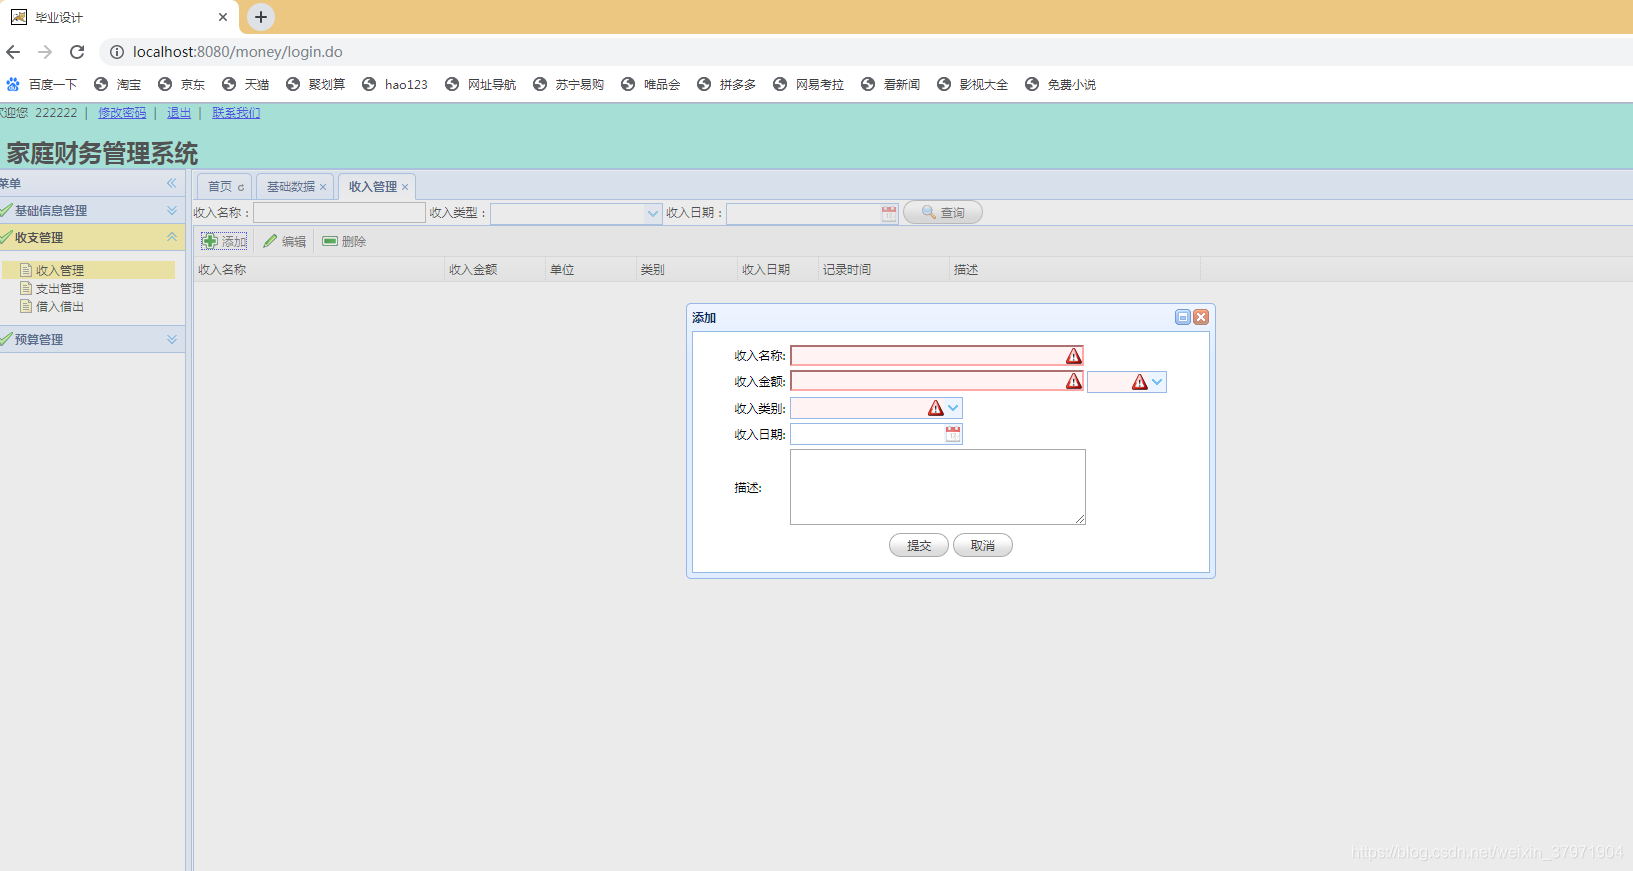Click the 查询 search button
Image resolution: width=1633 pixels, height=871 pixels.
pyautogui.click(x=943, y=213)
